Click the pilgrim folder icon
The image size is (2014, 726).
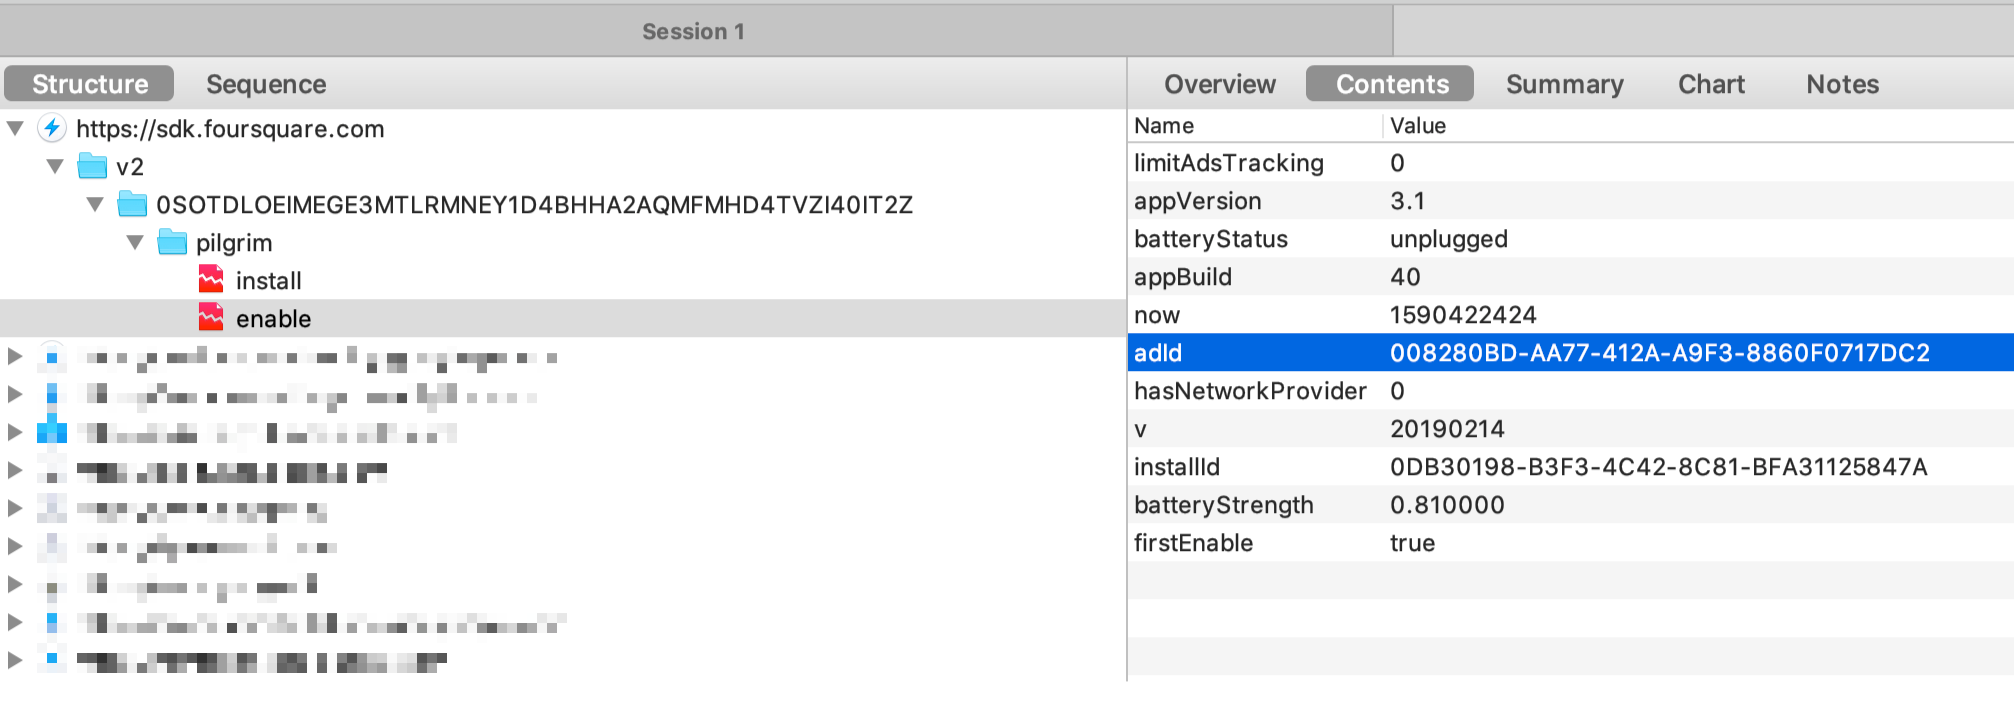(x=172, y=242)
